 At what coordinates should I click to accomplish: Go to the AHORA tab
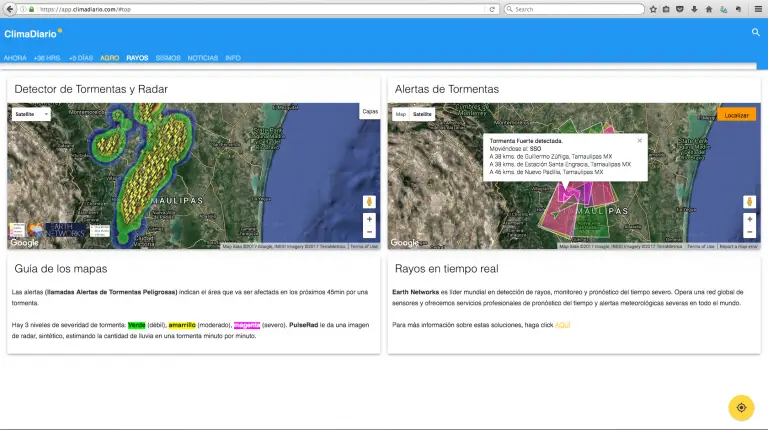pos(15,58)
